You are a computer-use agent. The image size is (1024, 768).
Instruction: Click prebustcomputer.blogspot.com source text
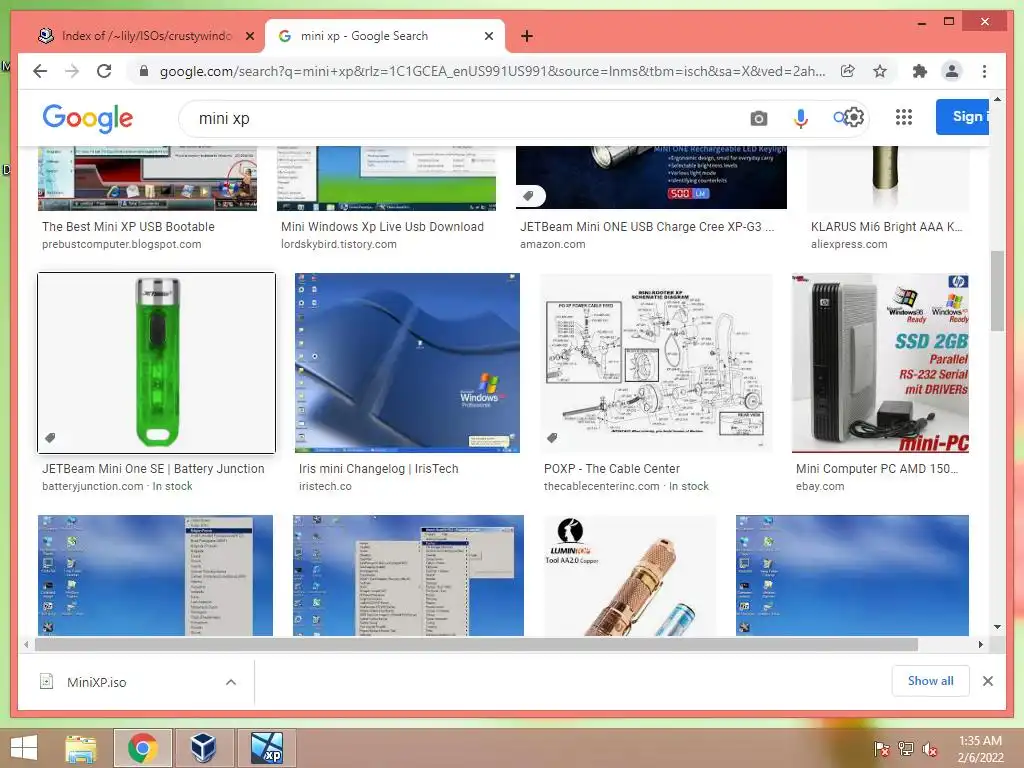coord(121,244)
